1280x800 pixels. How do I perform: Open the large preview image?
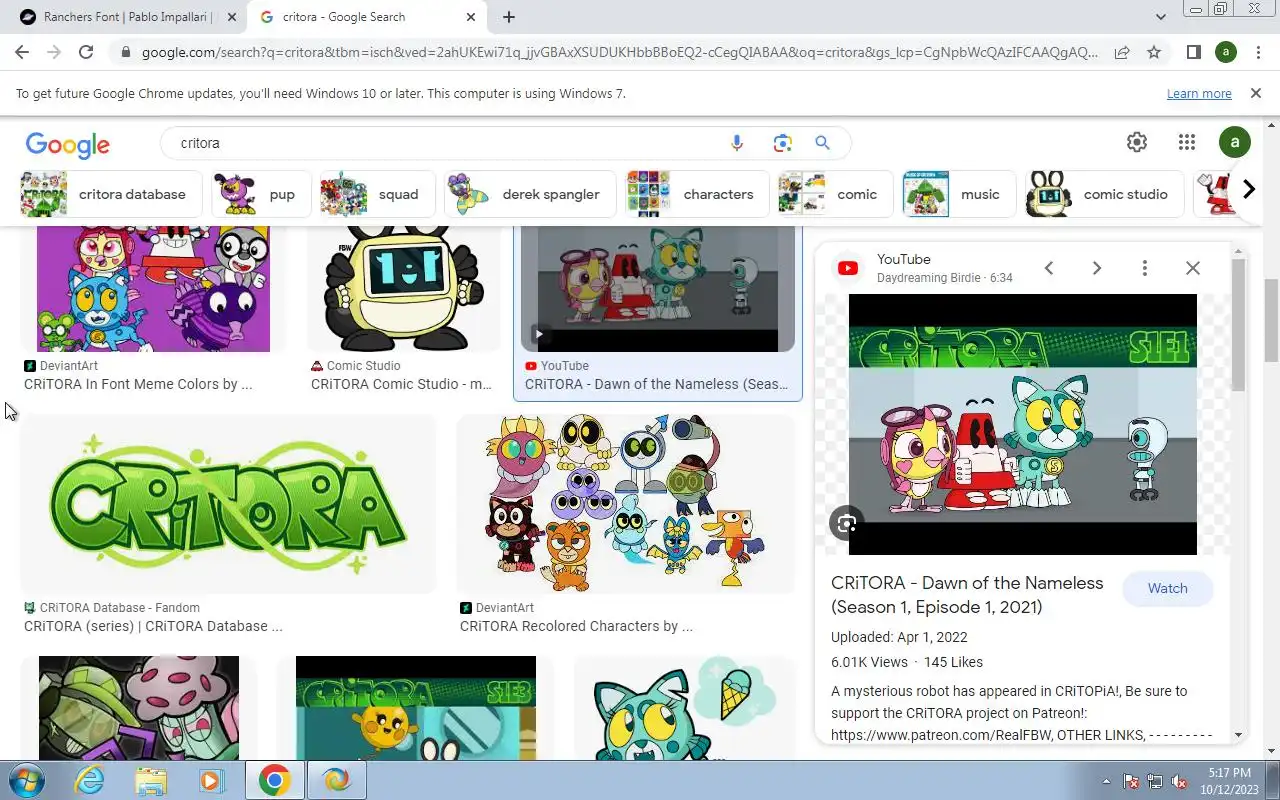[1023, 424]
